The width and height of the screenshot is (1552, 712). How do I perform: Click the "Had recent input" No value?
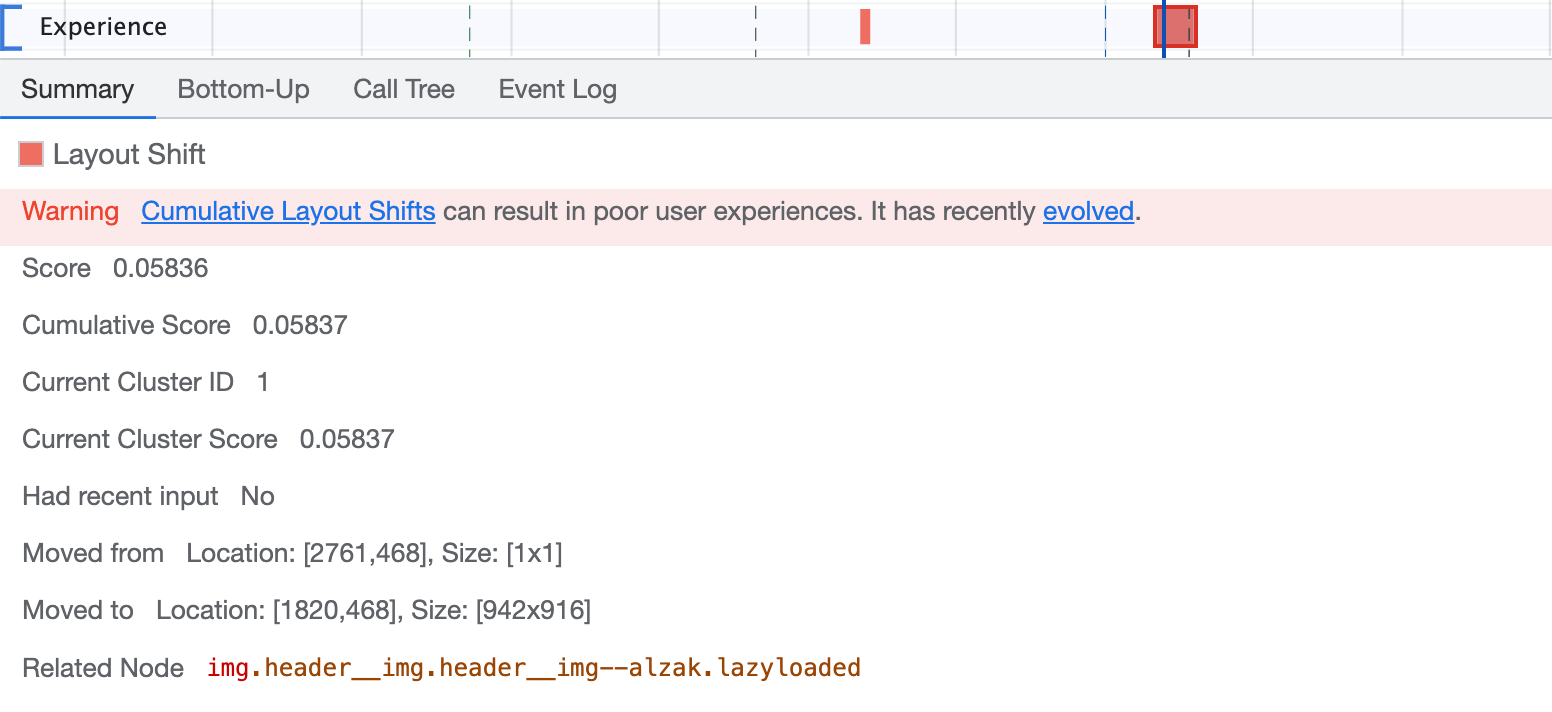click(258, 497)
